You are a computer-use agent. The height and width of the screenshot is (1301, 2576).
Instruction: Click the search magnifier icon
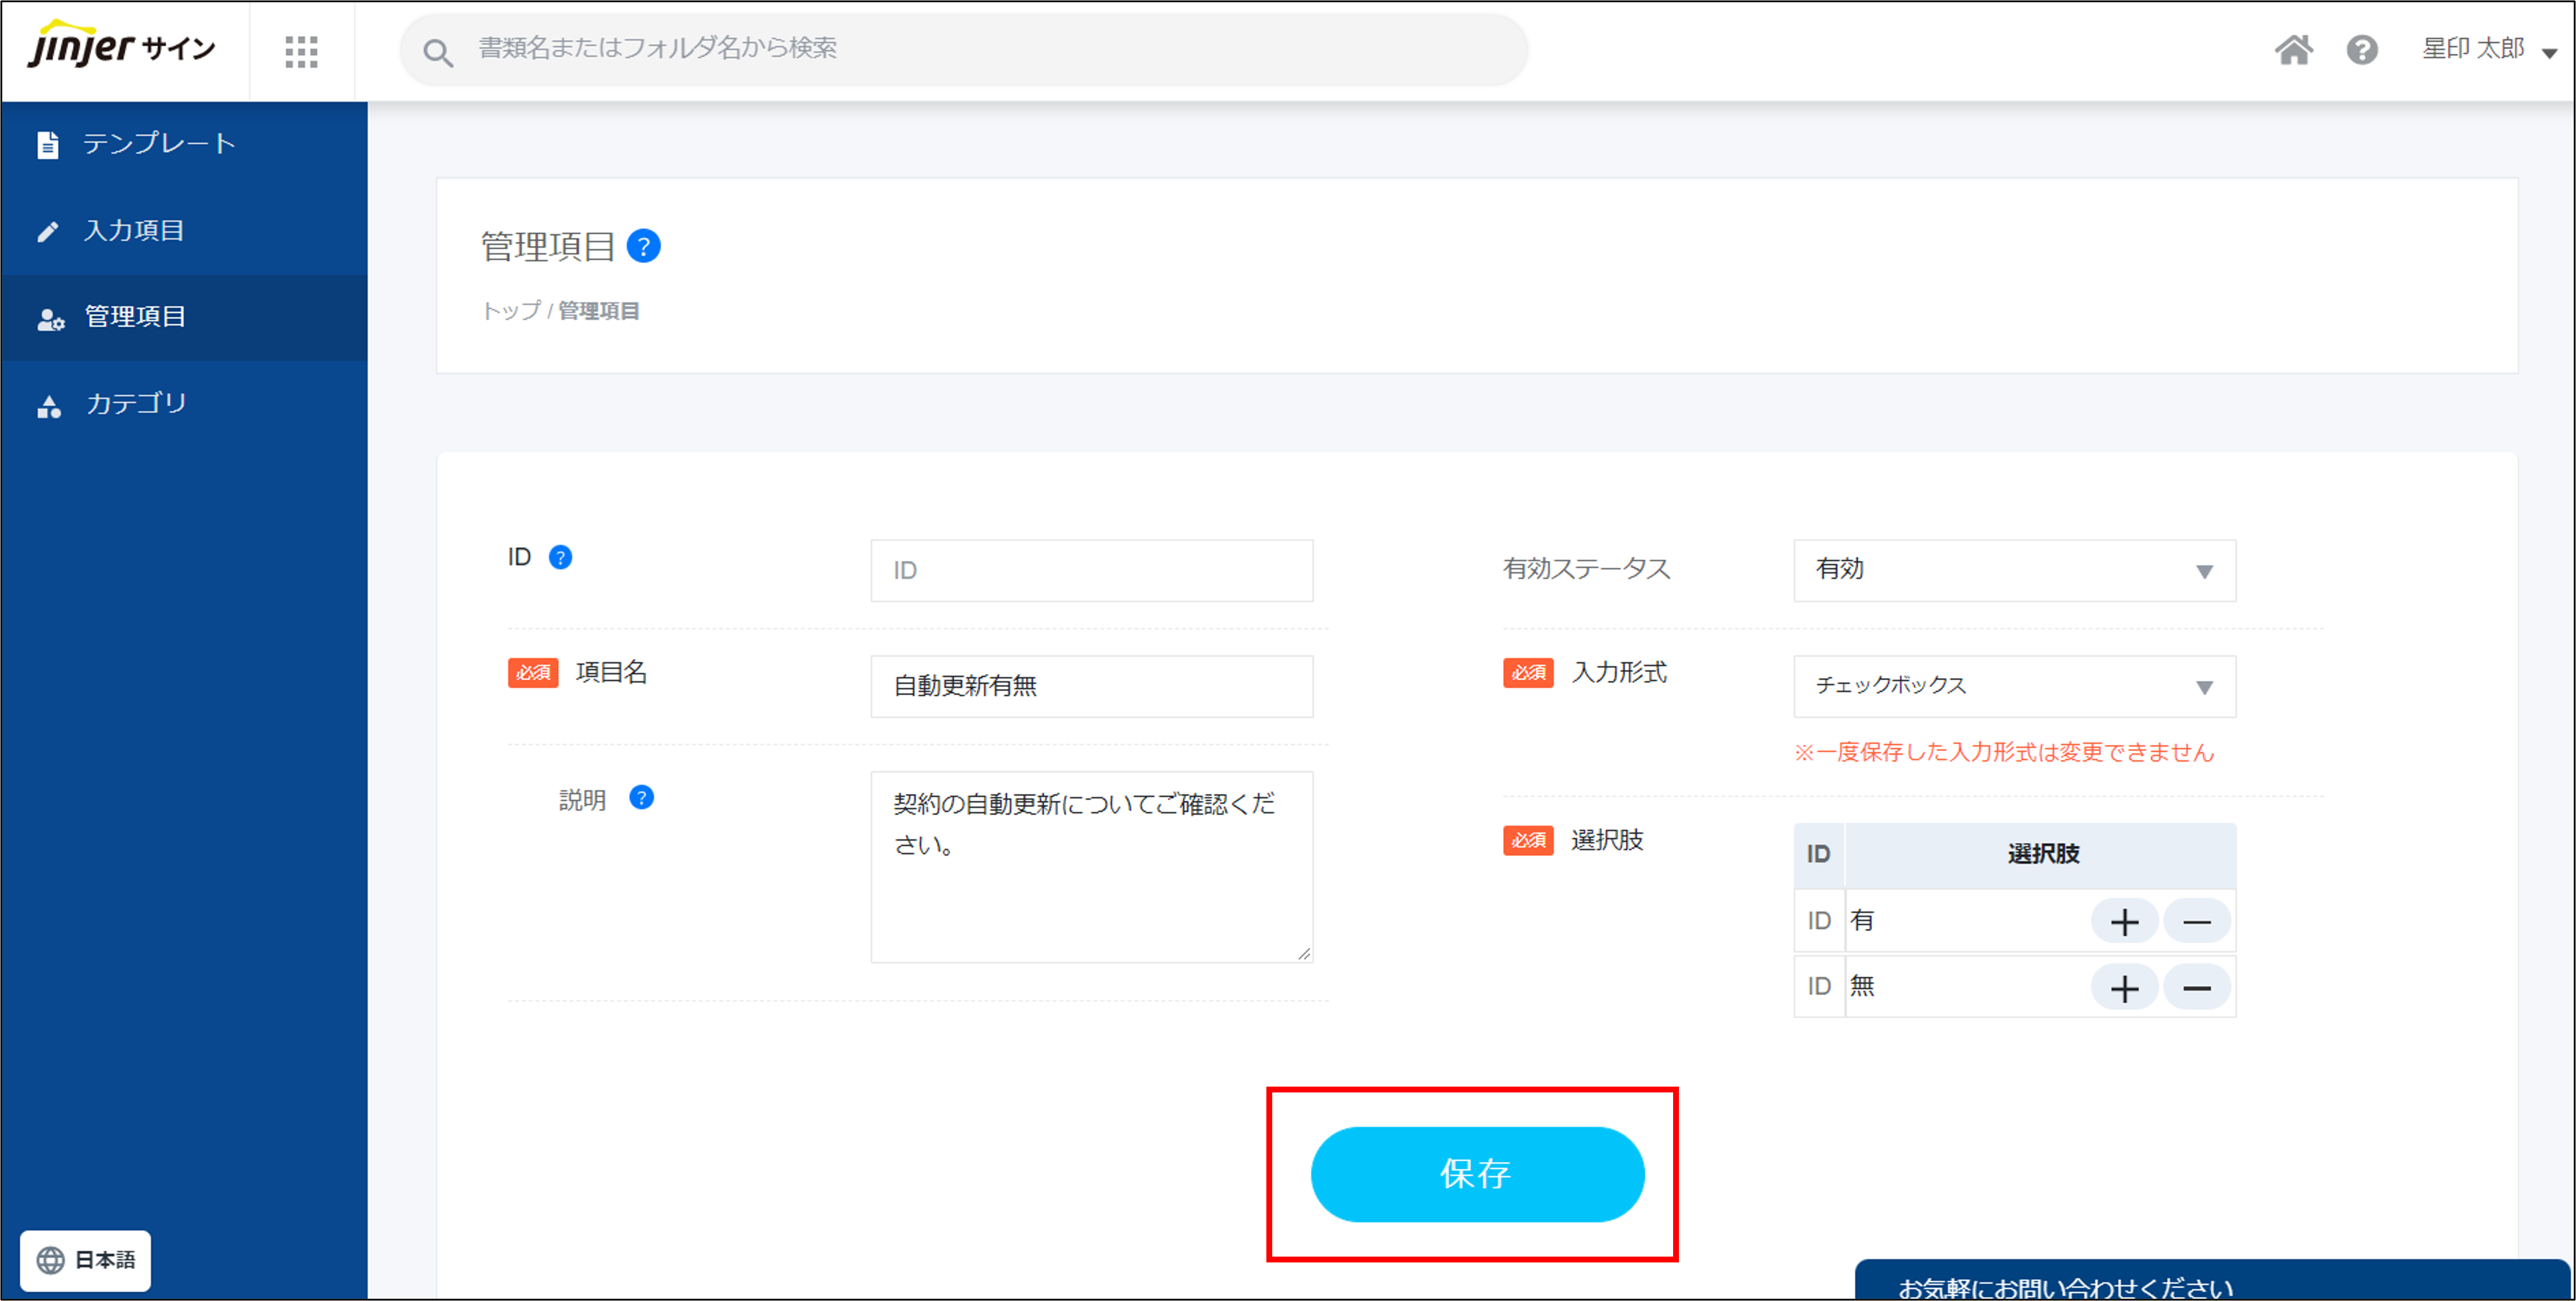click(438, 52)
